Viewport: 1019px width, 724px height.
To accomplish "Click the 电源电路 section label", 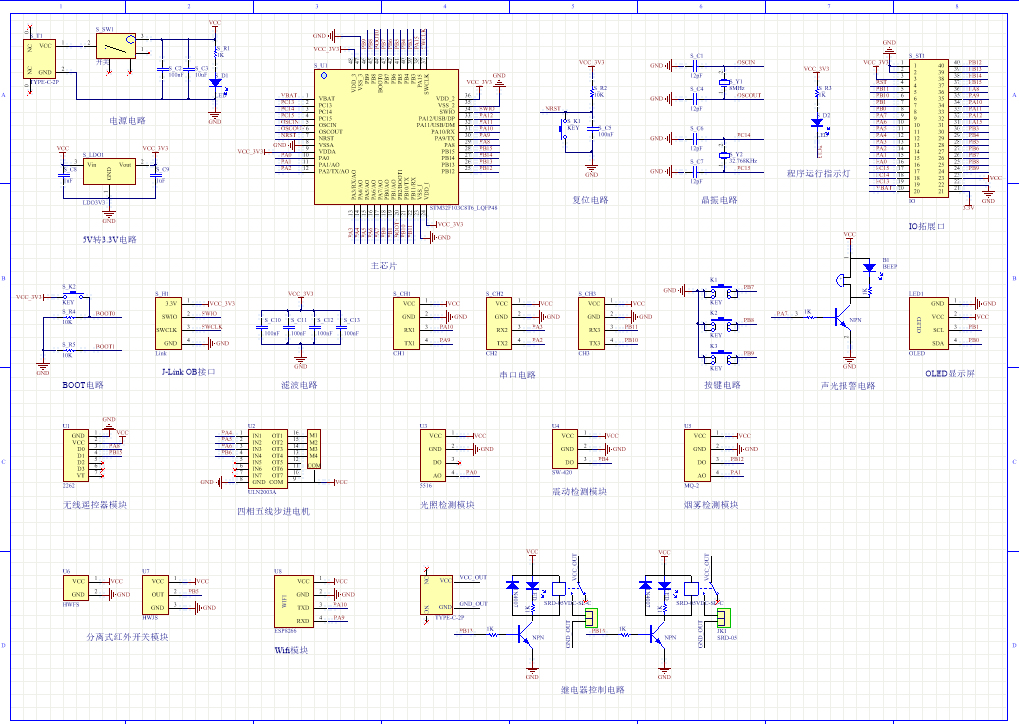I will [127, 119].
